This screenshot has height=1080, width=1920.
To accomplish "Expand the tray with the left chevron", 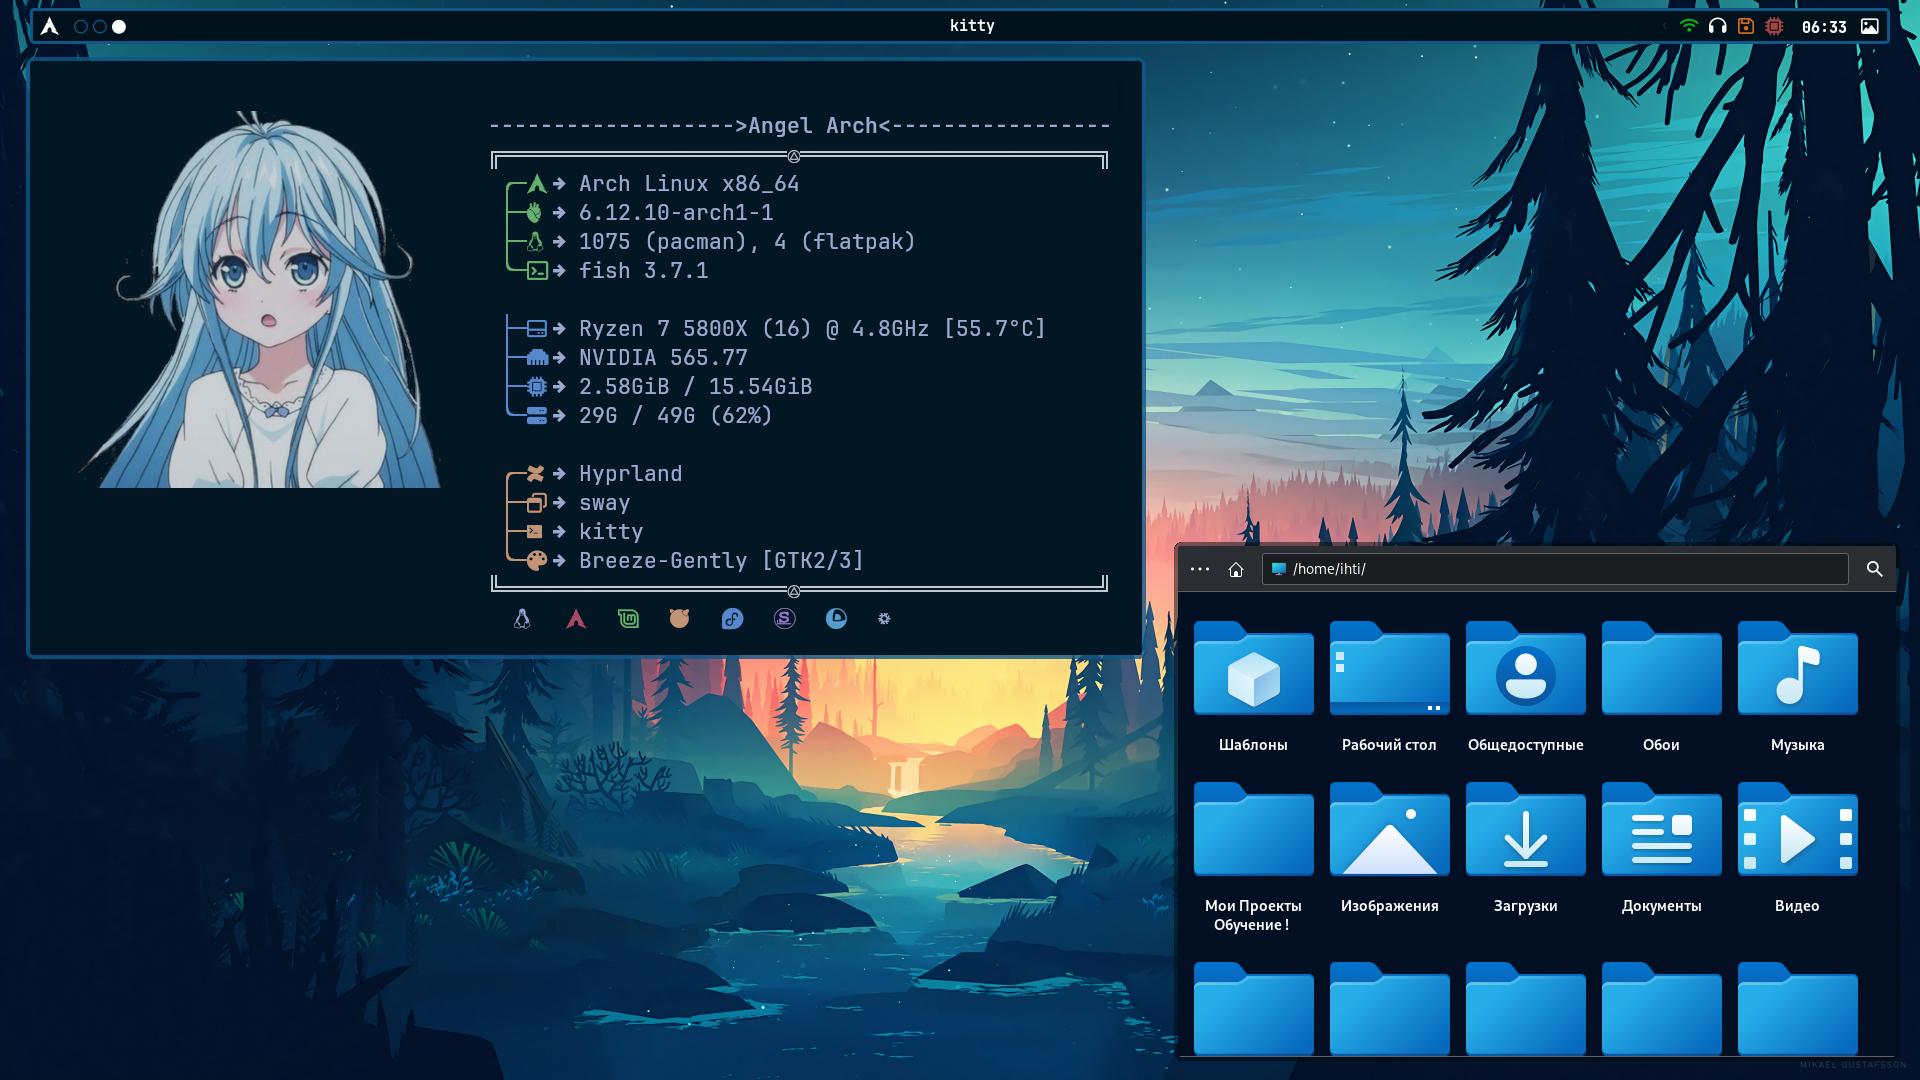I will pyautogui.click(x=1664, y=27).
